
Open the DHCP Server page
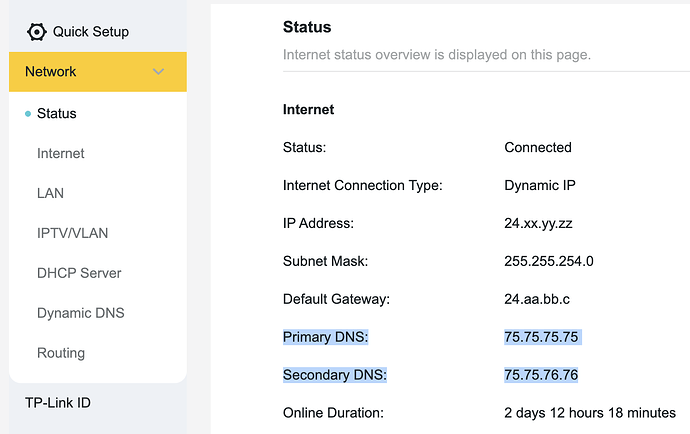pyautogui.click(x=79, y=273)
